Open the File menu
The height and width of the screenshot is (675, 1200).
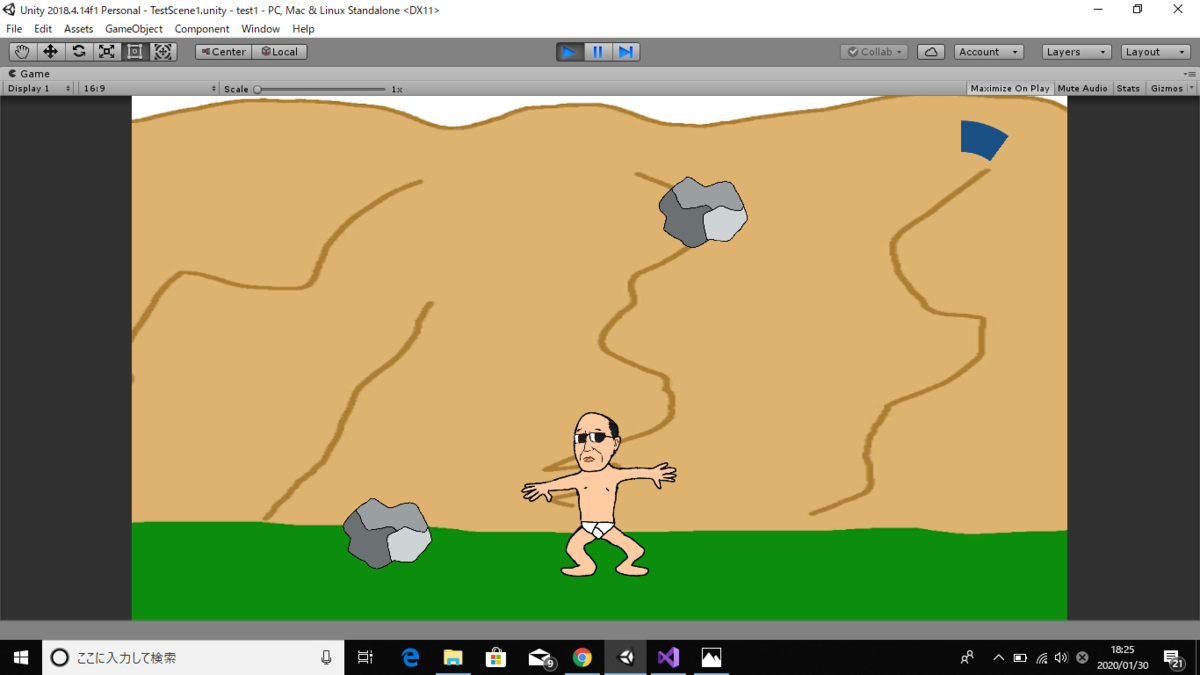click(14, 29)
